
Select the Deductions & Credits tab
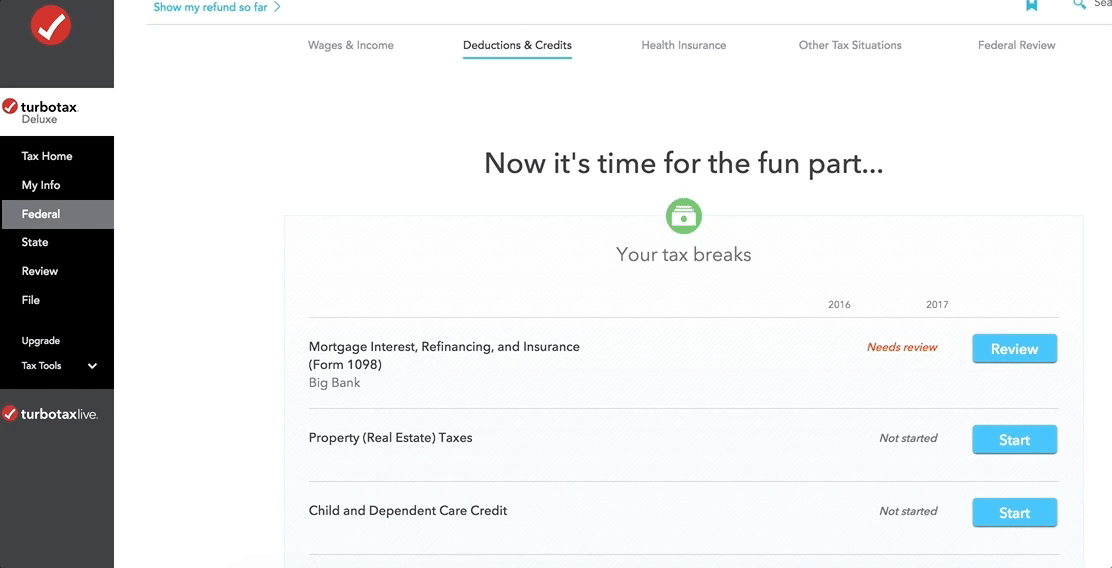[517, 45]
